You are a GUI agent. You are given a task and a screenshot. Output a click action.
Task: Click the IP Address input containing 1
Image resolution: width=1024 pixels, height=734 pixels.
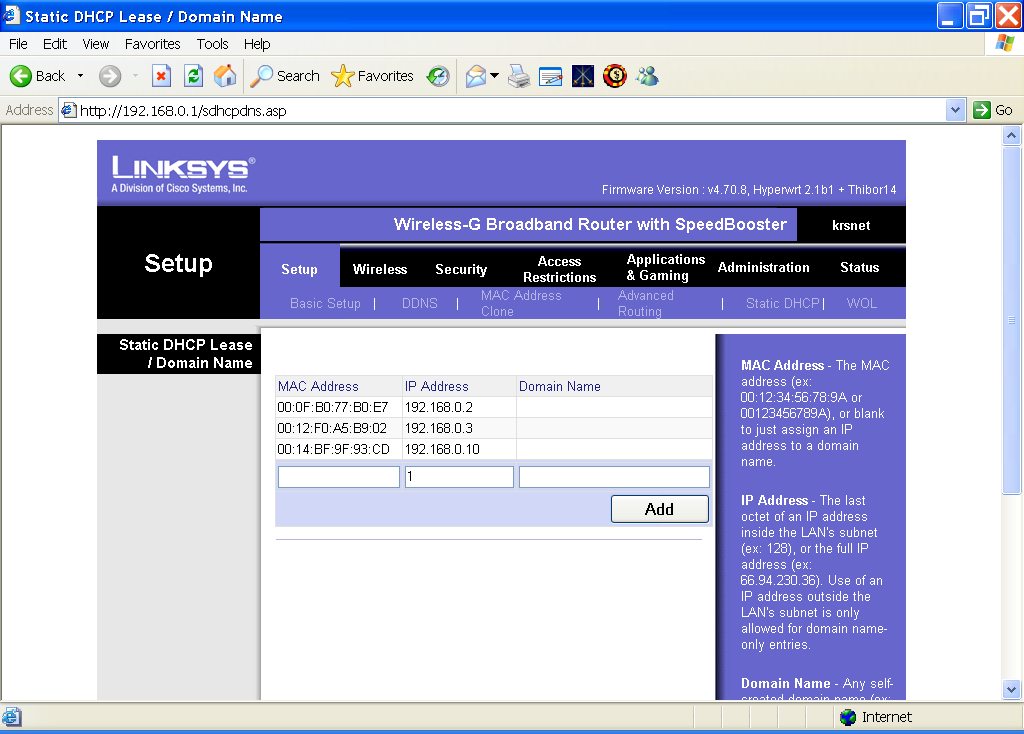459,477
